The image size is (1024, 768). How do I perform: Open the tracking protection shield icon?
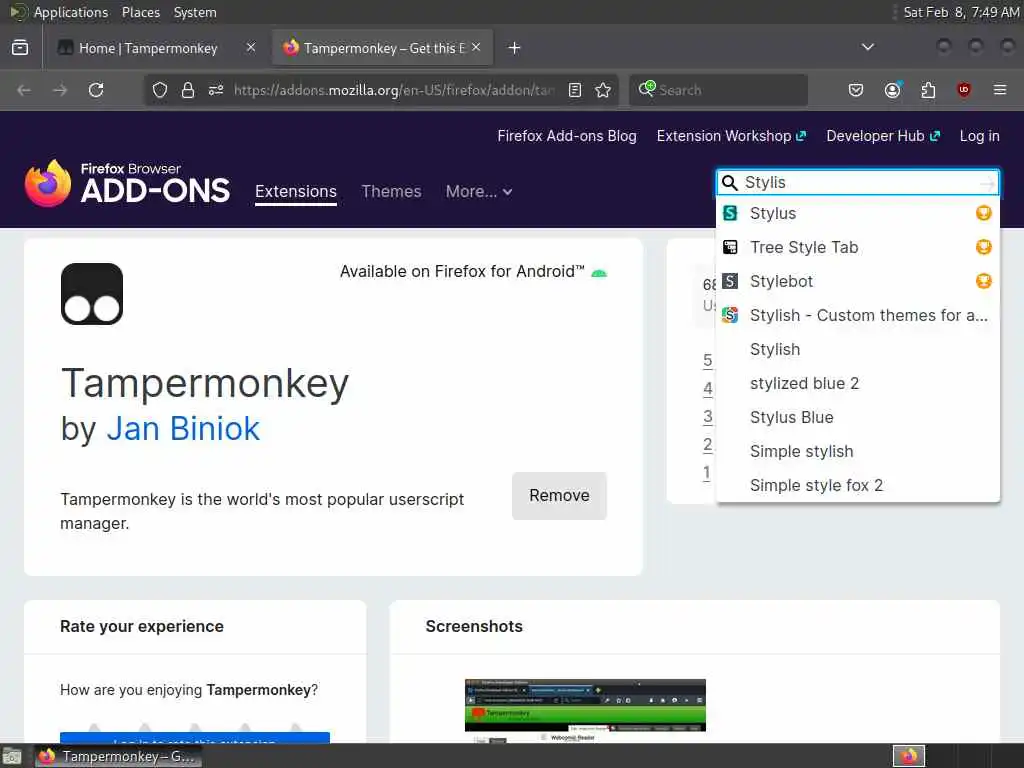coord(160,90)
